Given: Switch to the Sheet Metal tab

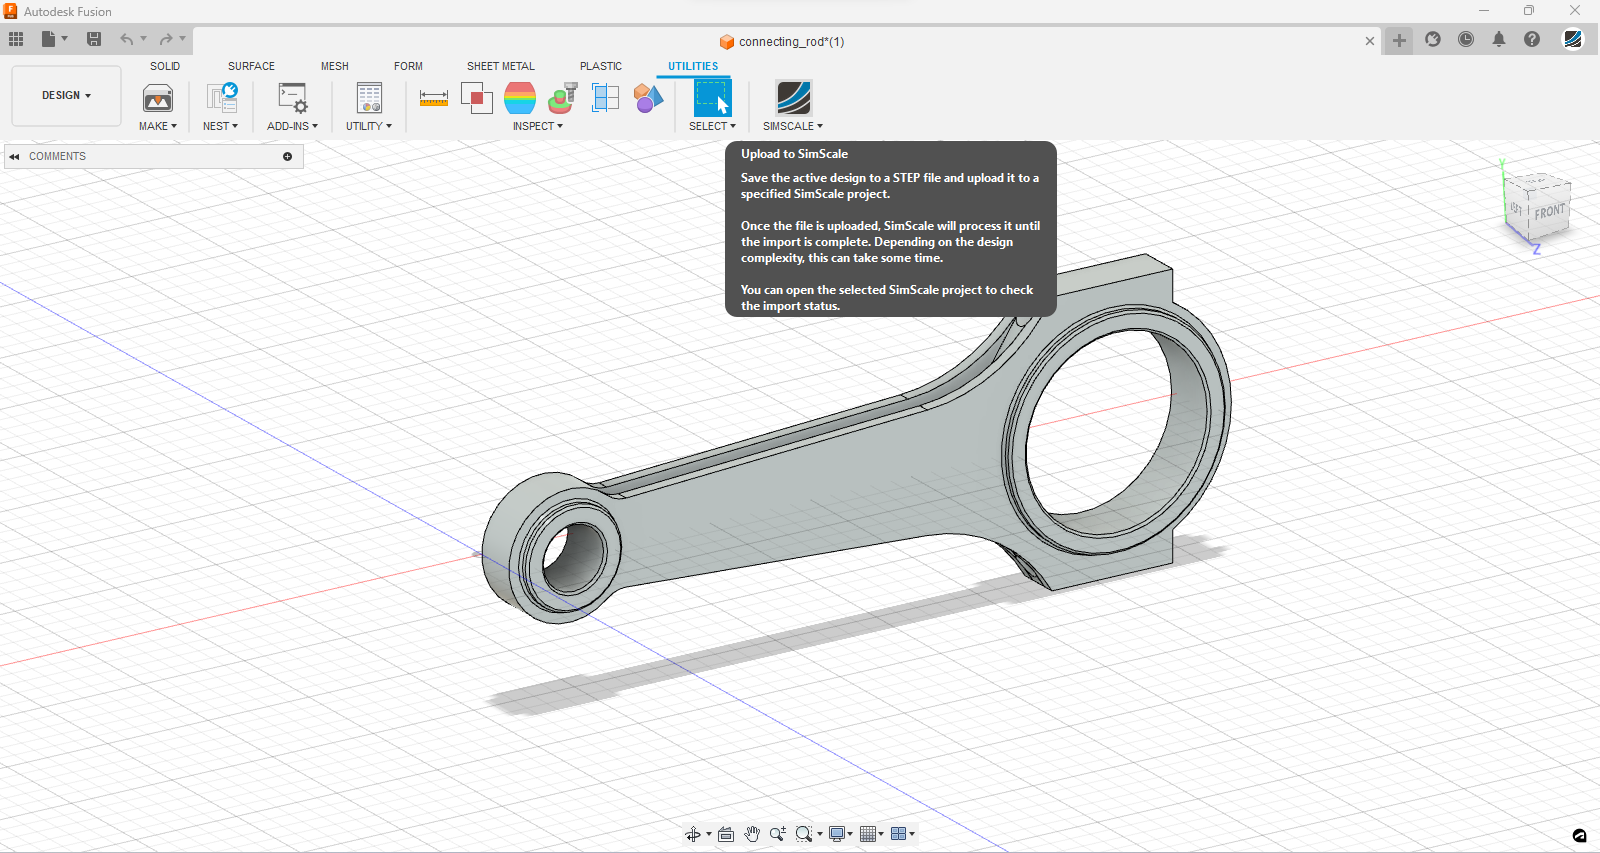Looking at the screenshot, I should pyautogui.click(x=500, y=66).
